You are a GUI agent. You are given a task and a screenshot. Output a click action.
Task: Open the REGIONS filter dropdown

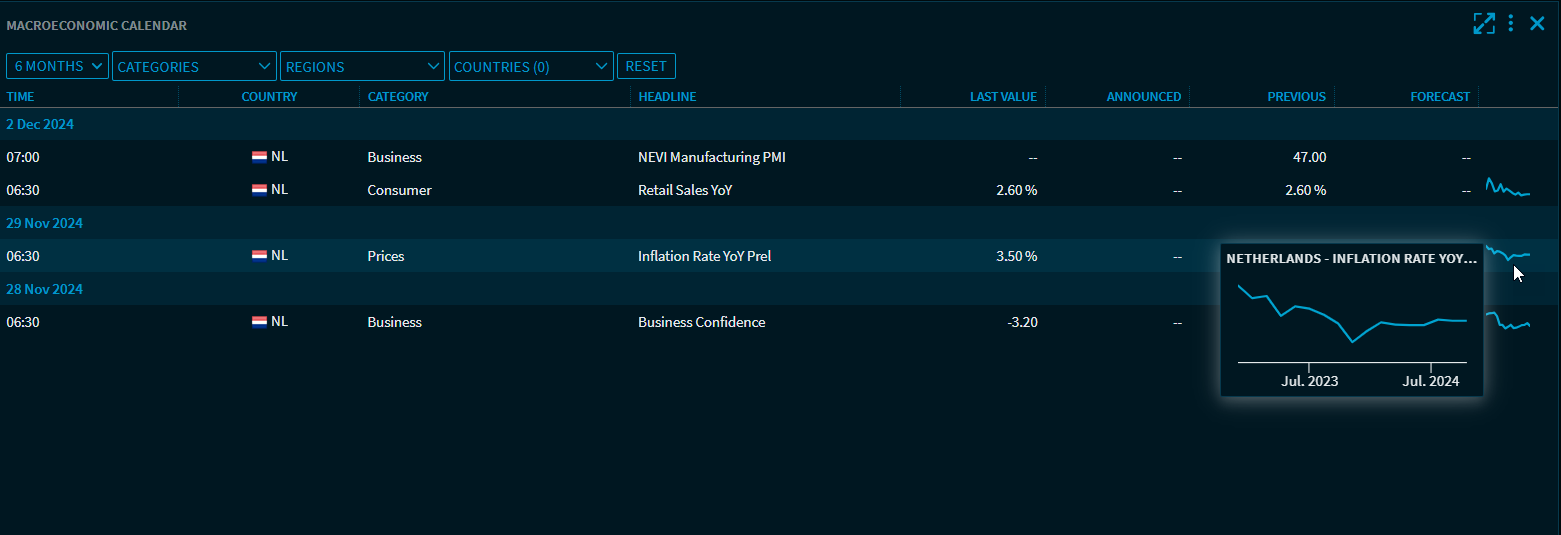[362, 66]
